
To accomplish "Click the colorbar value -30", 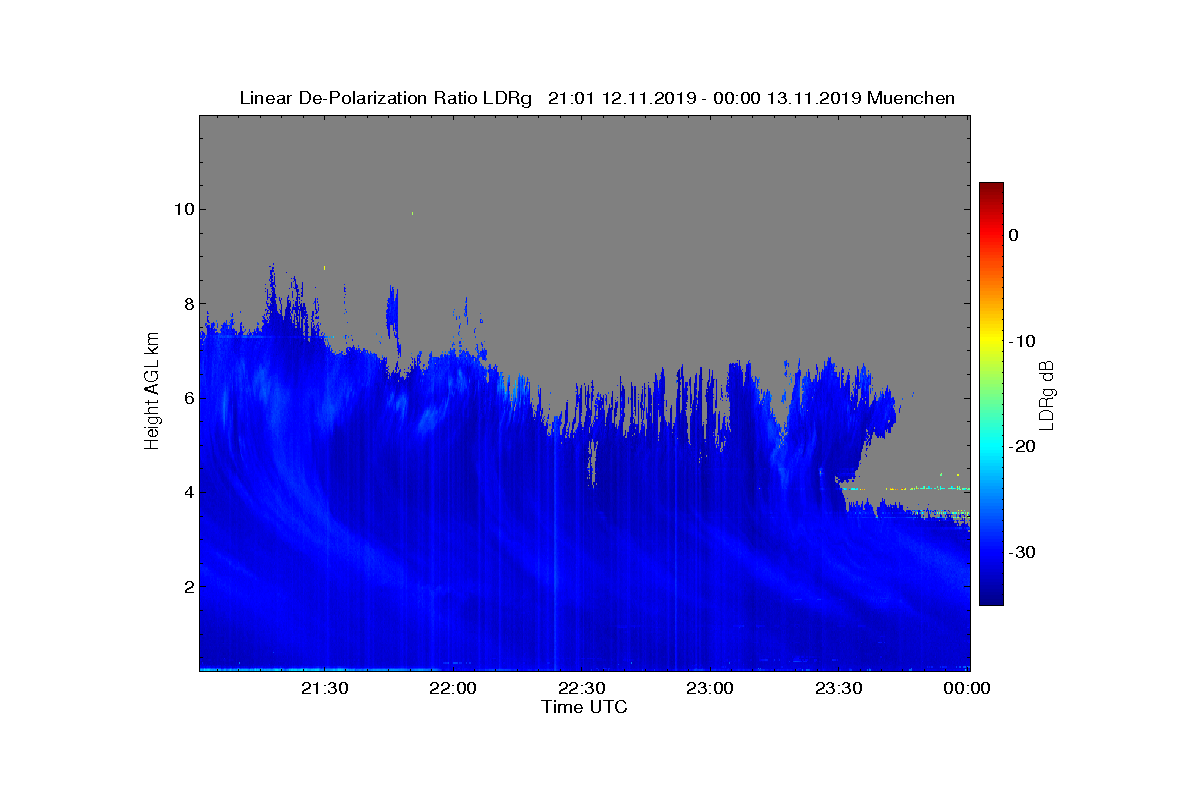I will [1022, 553].
